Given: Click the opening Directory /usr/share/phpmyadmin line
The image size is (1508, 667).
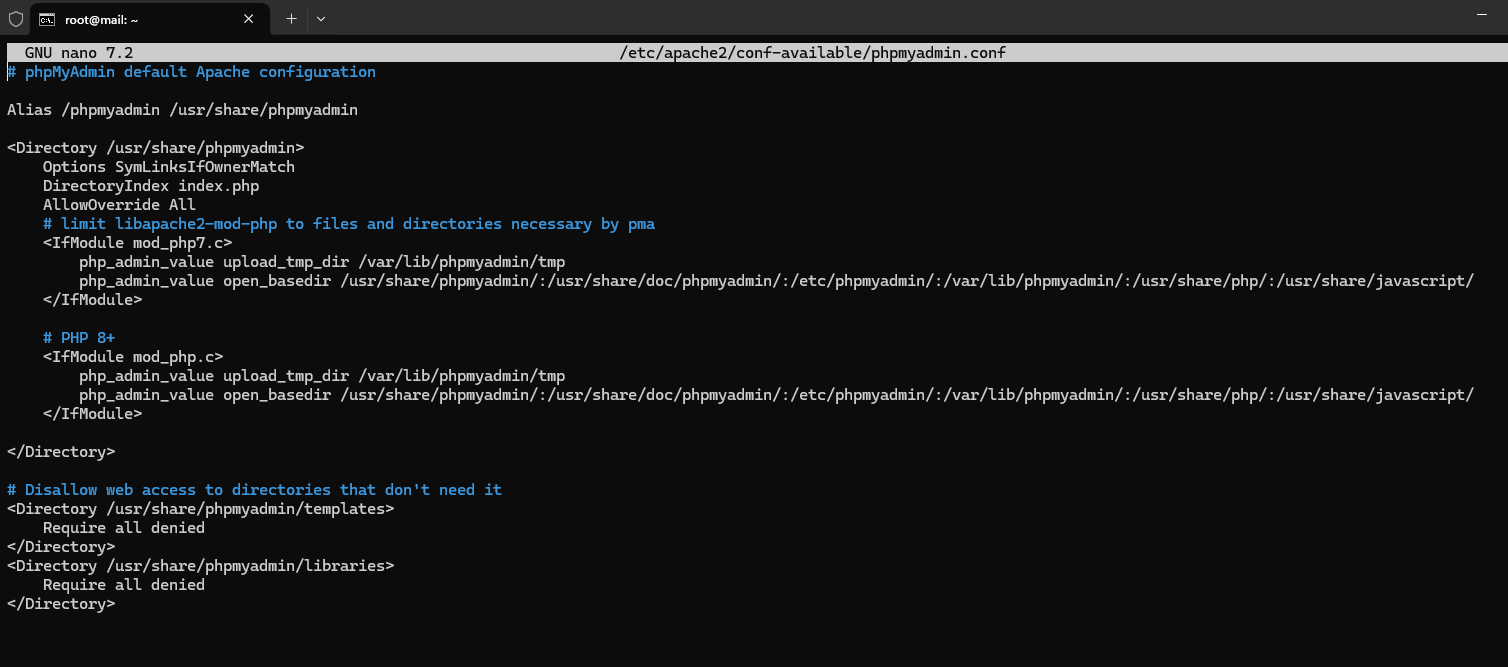Looking at the screenshot, I should click(x=155, y=148).
